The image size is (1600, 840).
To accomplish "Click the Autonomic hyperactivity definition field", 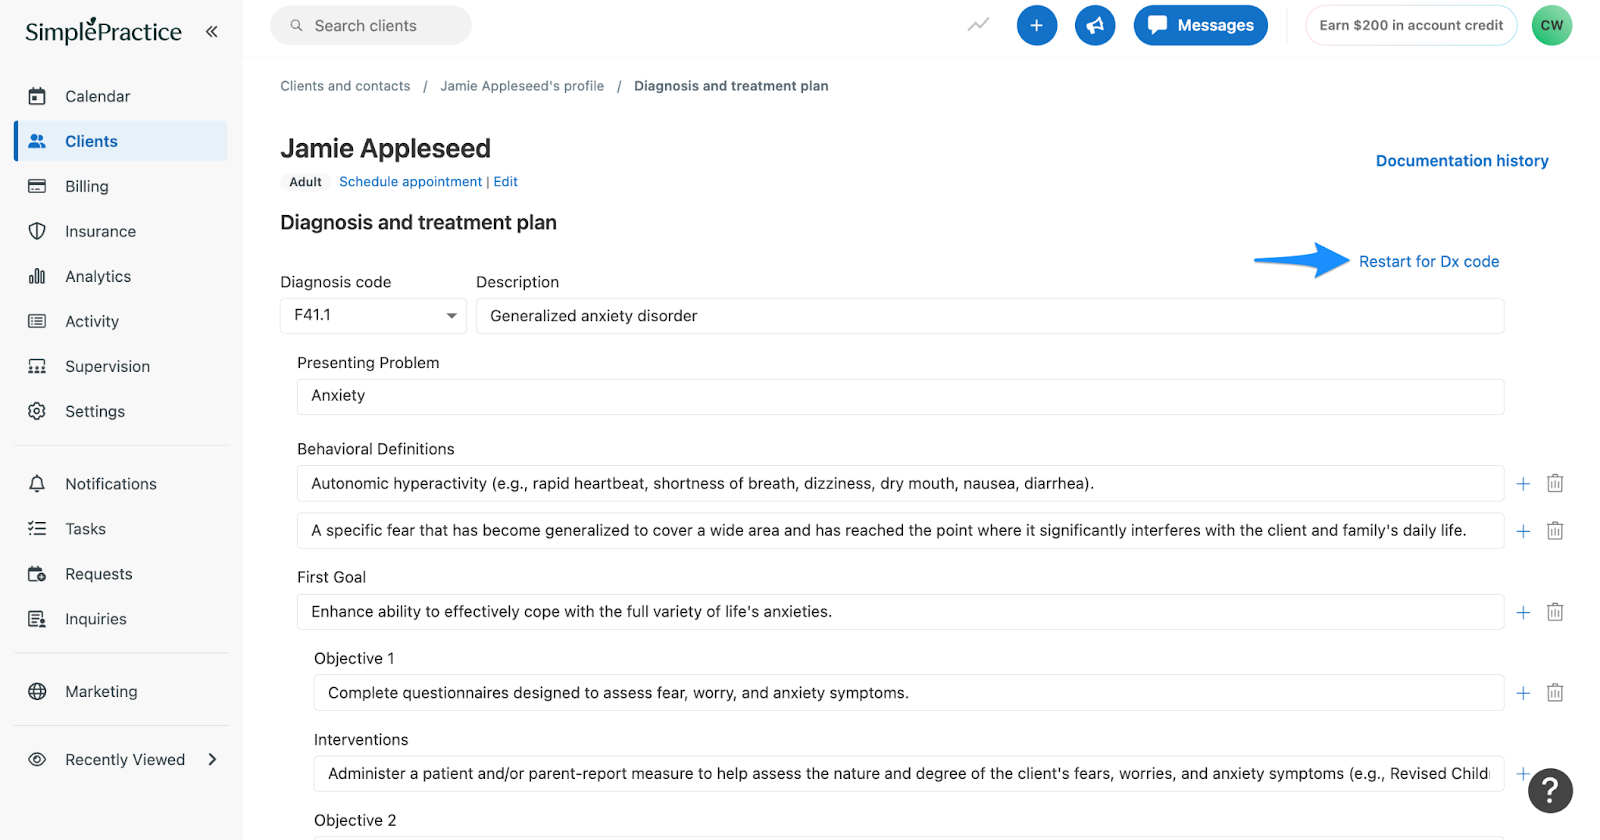I will [x=900, y=484].
